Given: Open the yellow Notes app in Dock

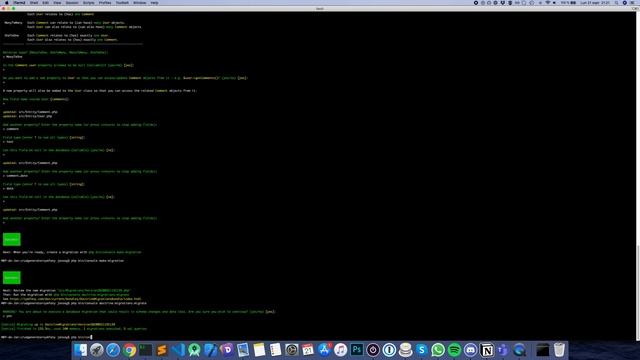Looking at the screenshot, I should click(259, 350).
